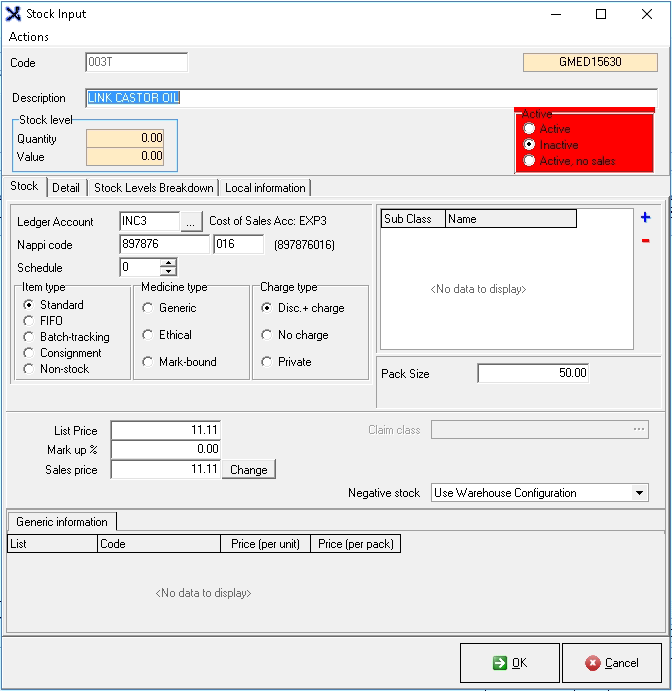Expand the Negative stock dropdown
Image resolution: width=672 pixels, height=691 pixels.
click(640, 493)
